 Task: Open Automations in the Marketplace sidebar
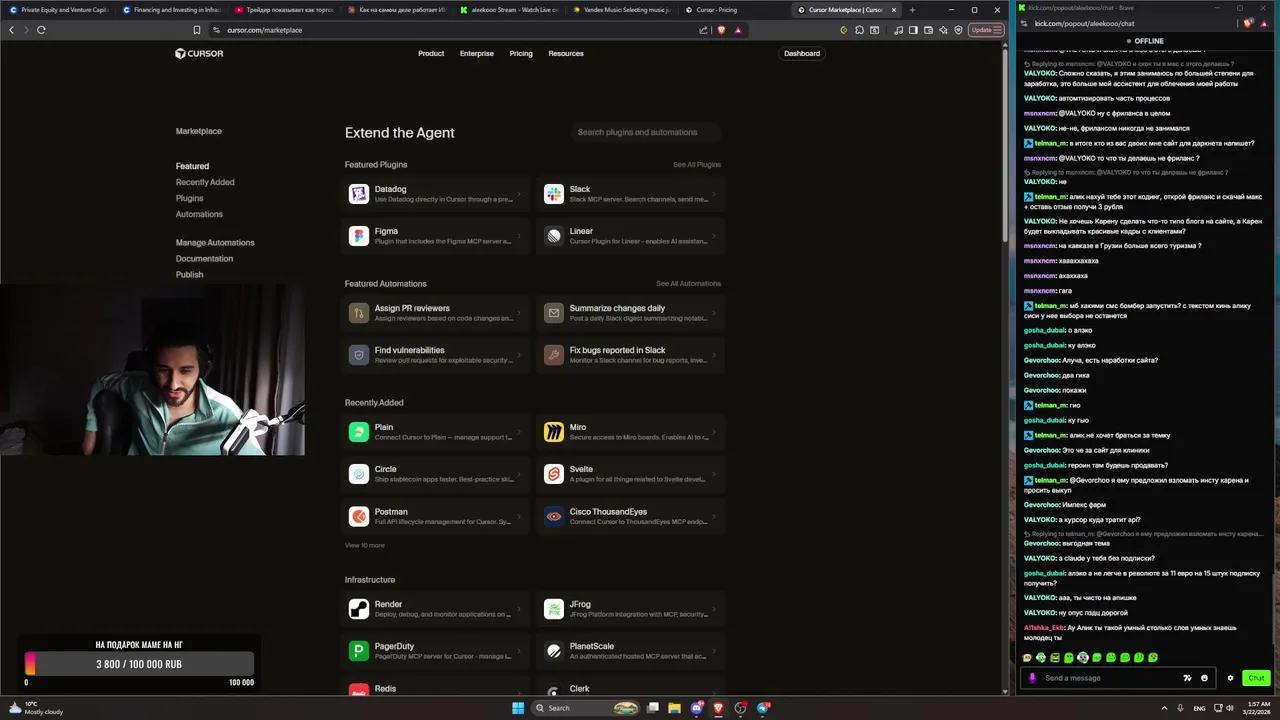click(199, 214)
